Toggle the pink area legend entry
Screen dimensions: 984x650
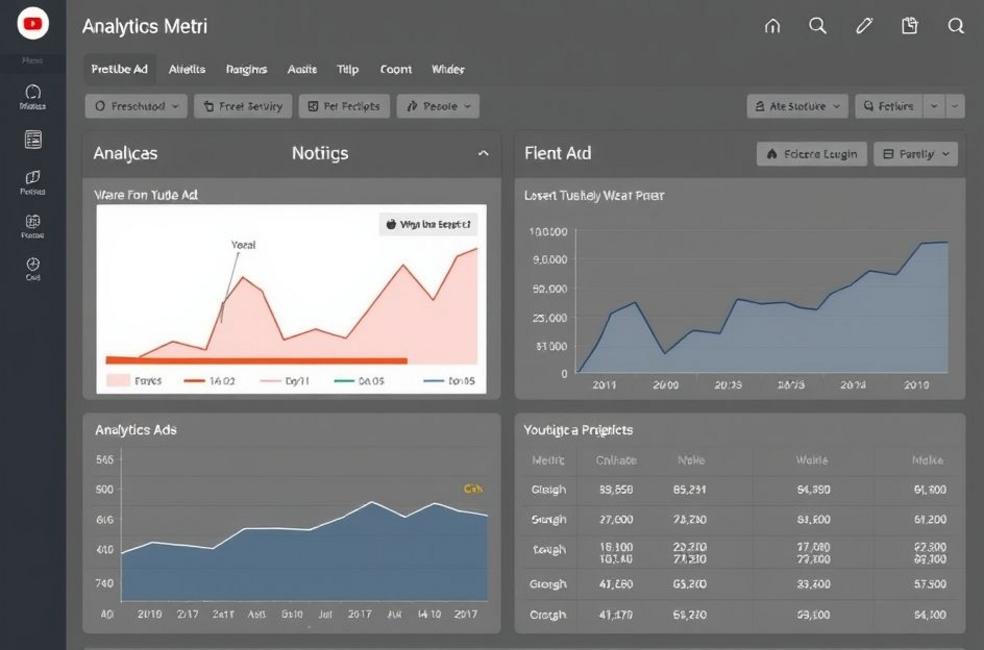coord(133,381)
